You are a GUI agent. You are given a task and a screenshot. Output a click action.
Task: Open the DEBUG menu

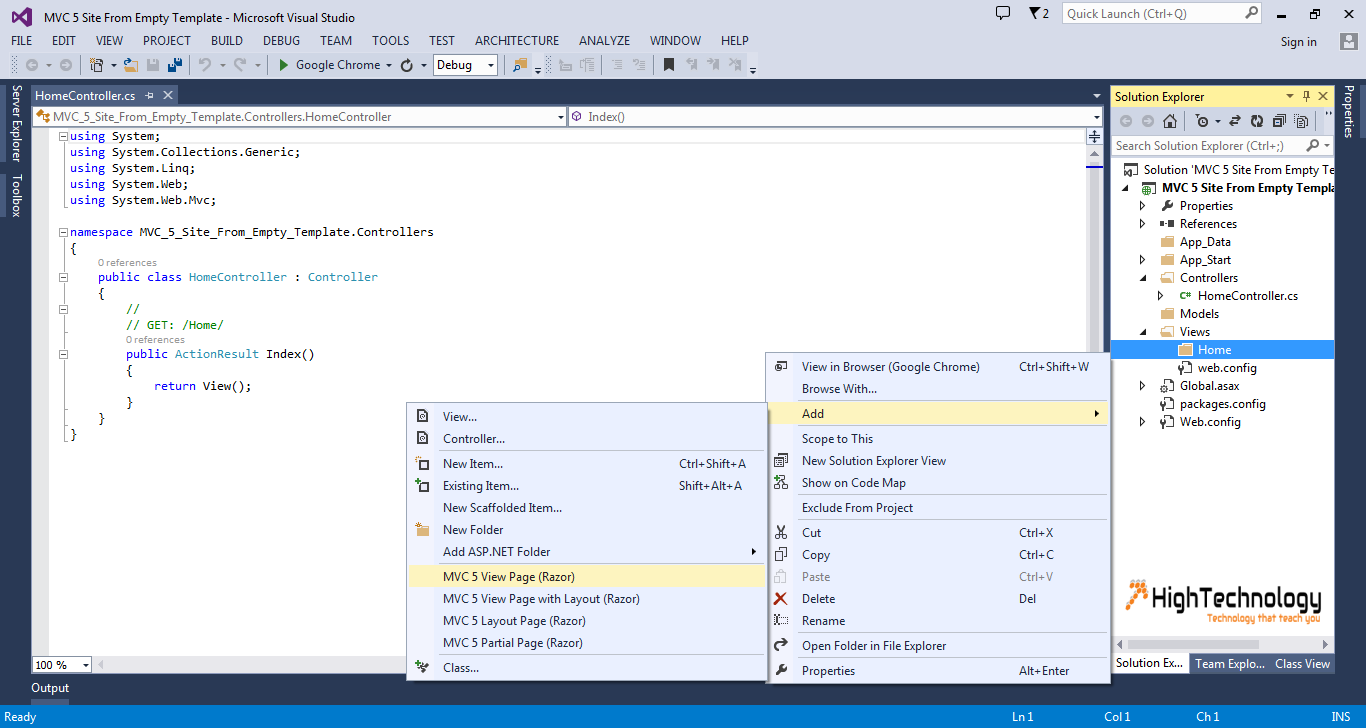coord(281,41)
